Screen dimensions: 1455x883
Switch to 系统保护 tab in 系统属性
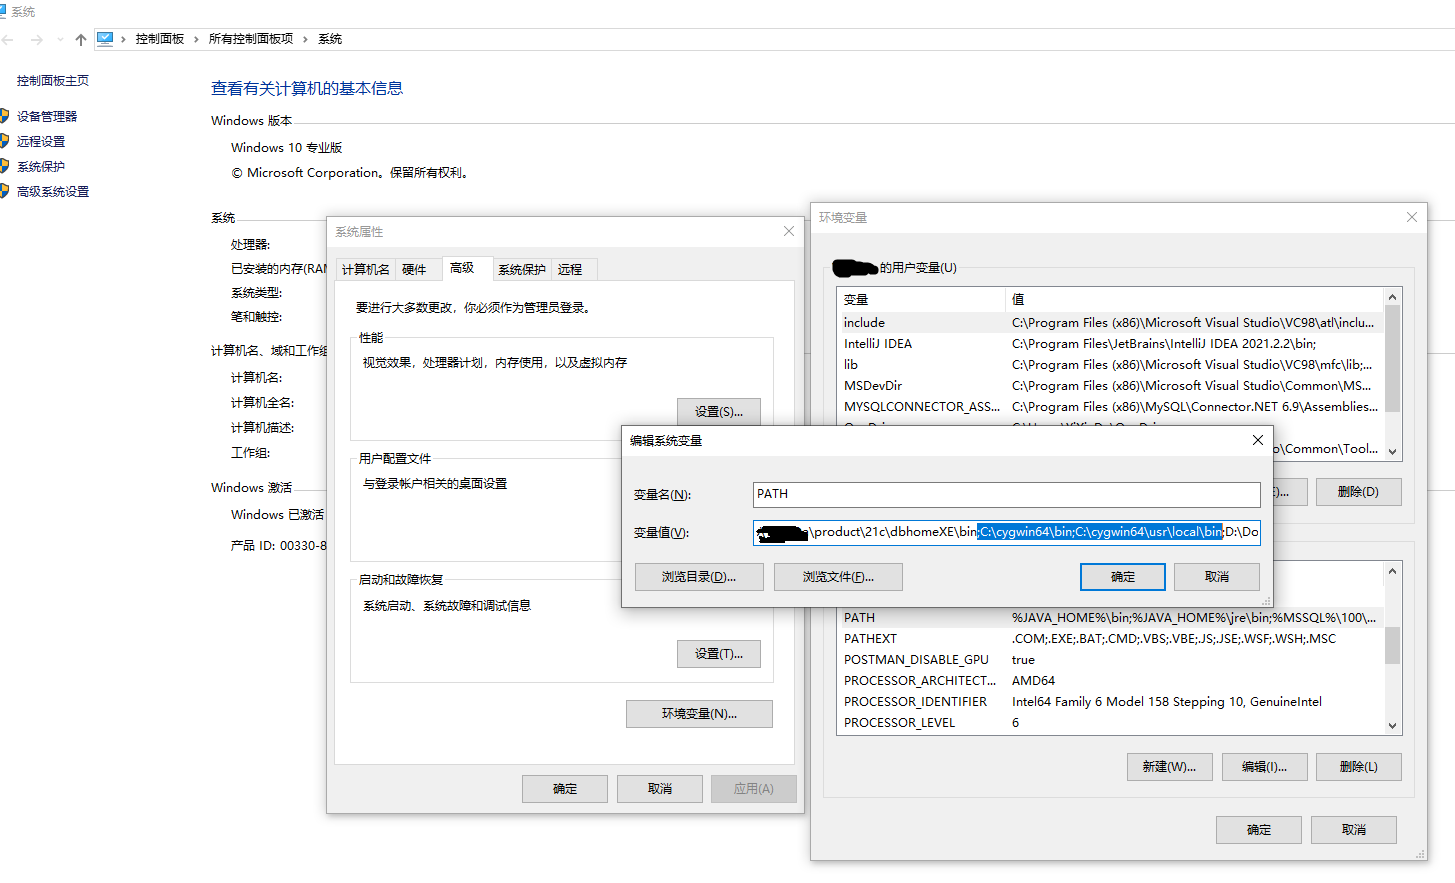[522, 269]
